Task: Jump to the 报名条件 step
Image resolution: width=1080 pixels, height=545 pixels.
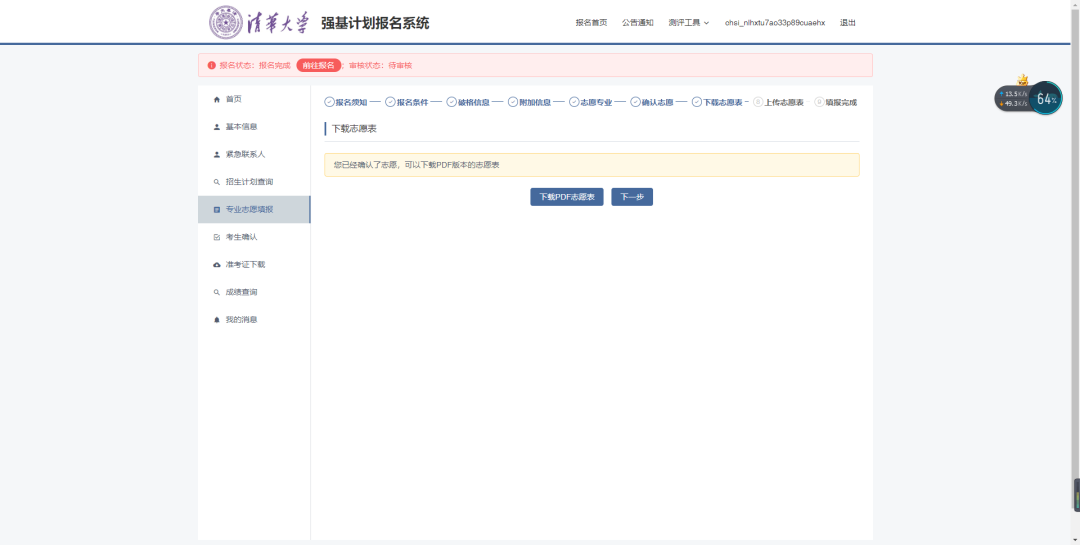Action: [x=407, y=102]
